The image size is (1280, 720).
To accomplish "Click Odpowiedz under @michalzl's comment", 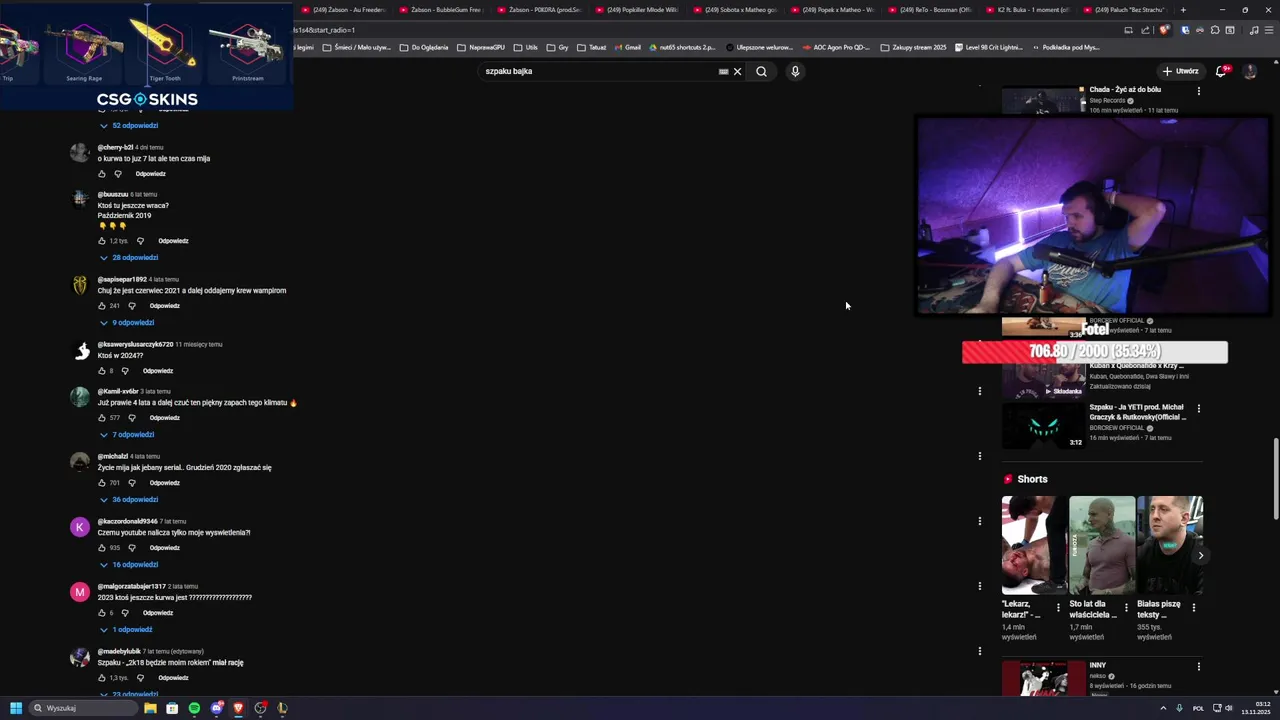I will tap(165, 483).
